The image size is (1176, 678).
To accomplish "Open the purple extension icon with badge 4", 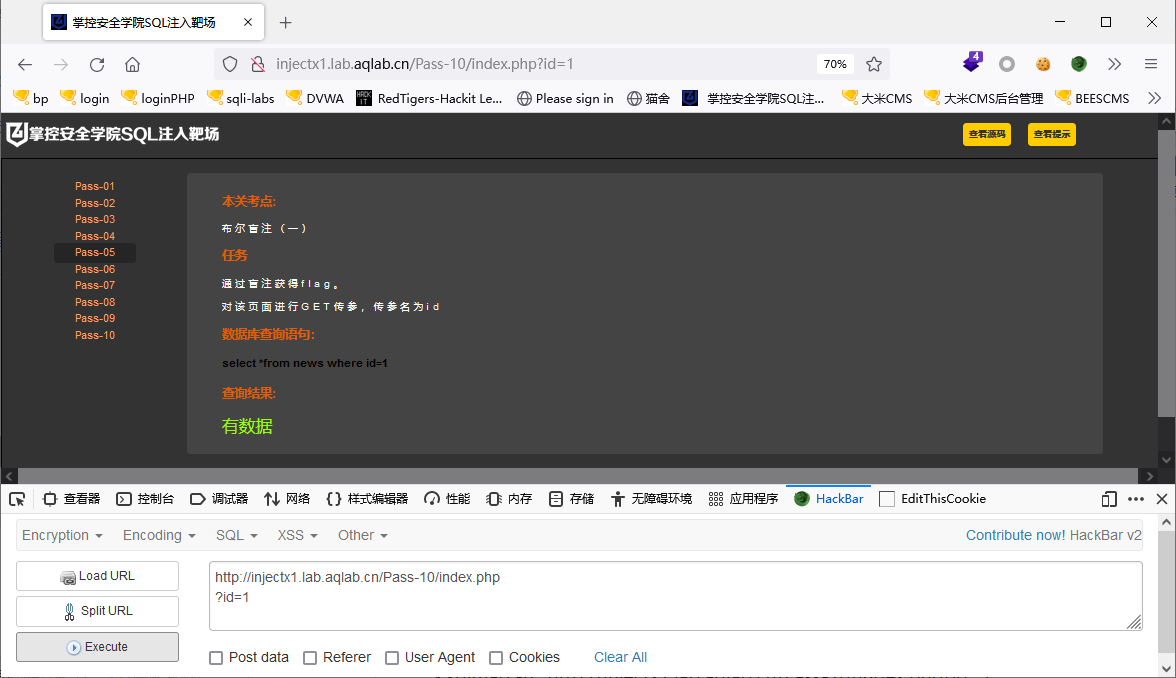I will pos(972,62).
